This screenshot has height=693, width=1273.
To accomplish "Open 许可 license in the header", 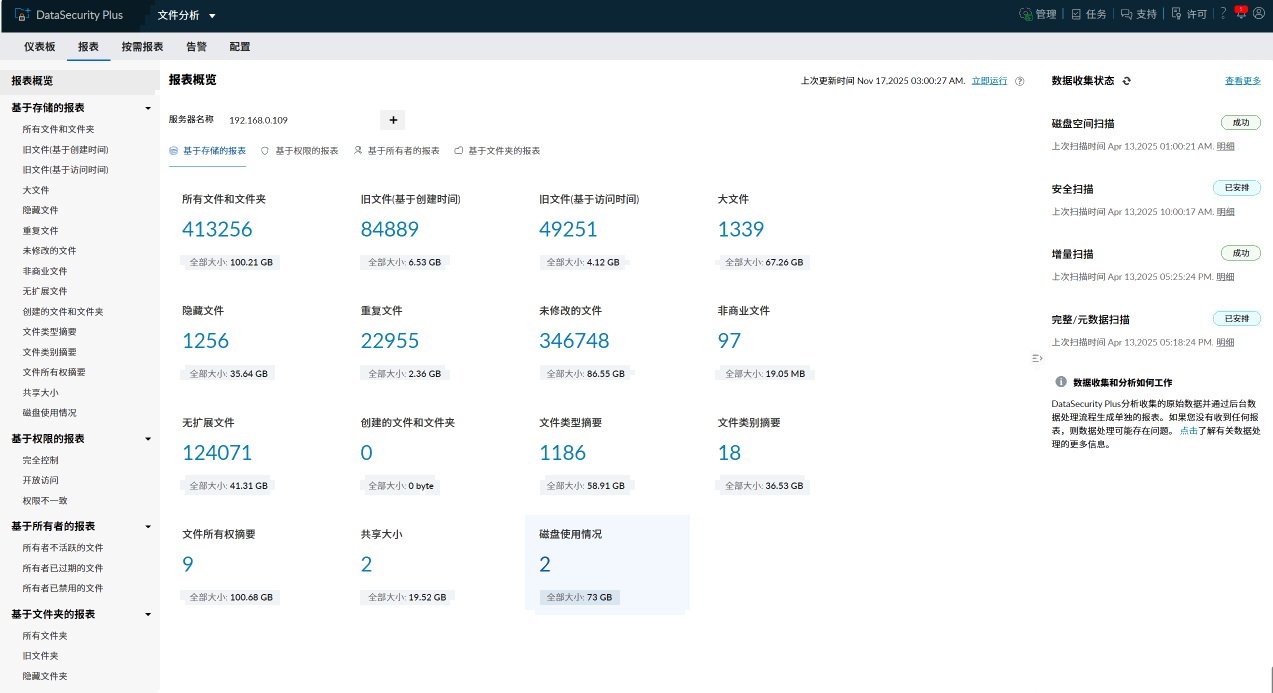I will (1189, 15).
